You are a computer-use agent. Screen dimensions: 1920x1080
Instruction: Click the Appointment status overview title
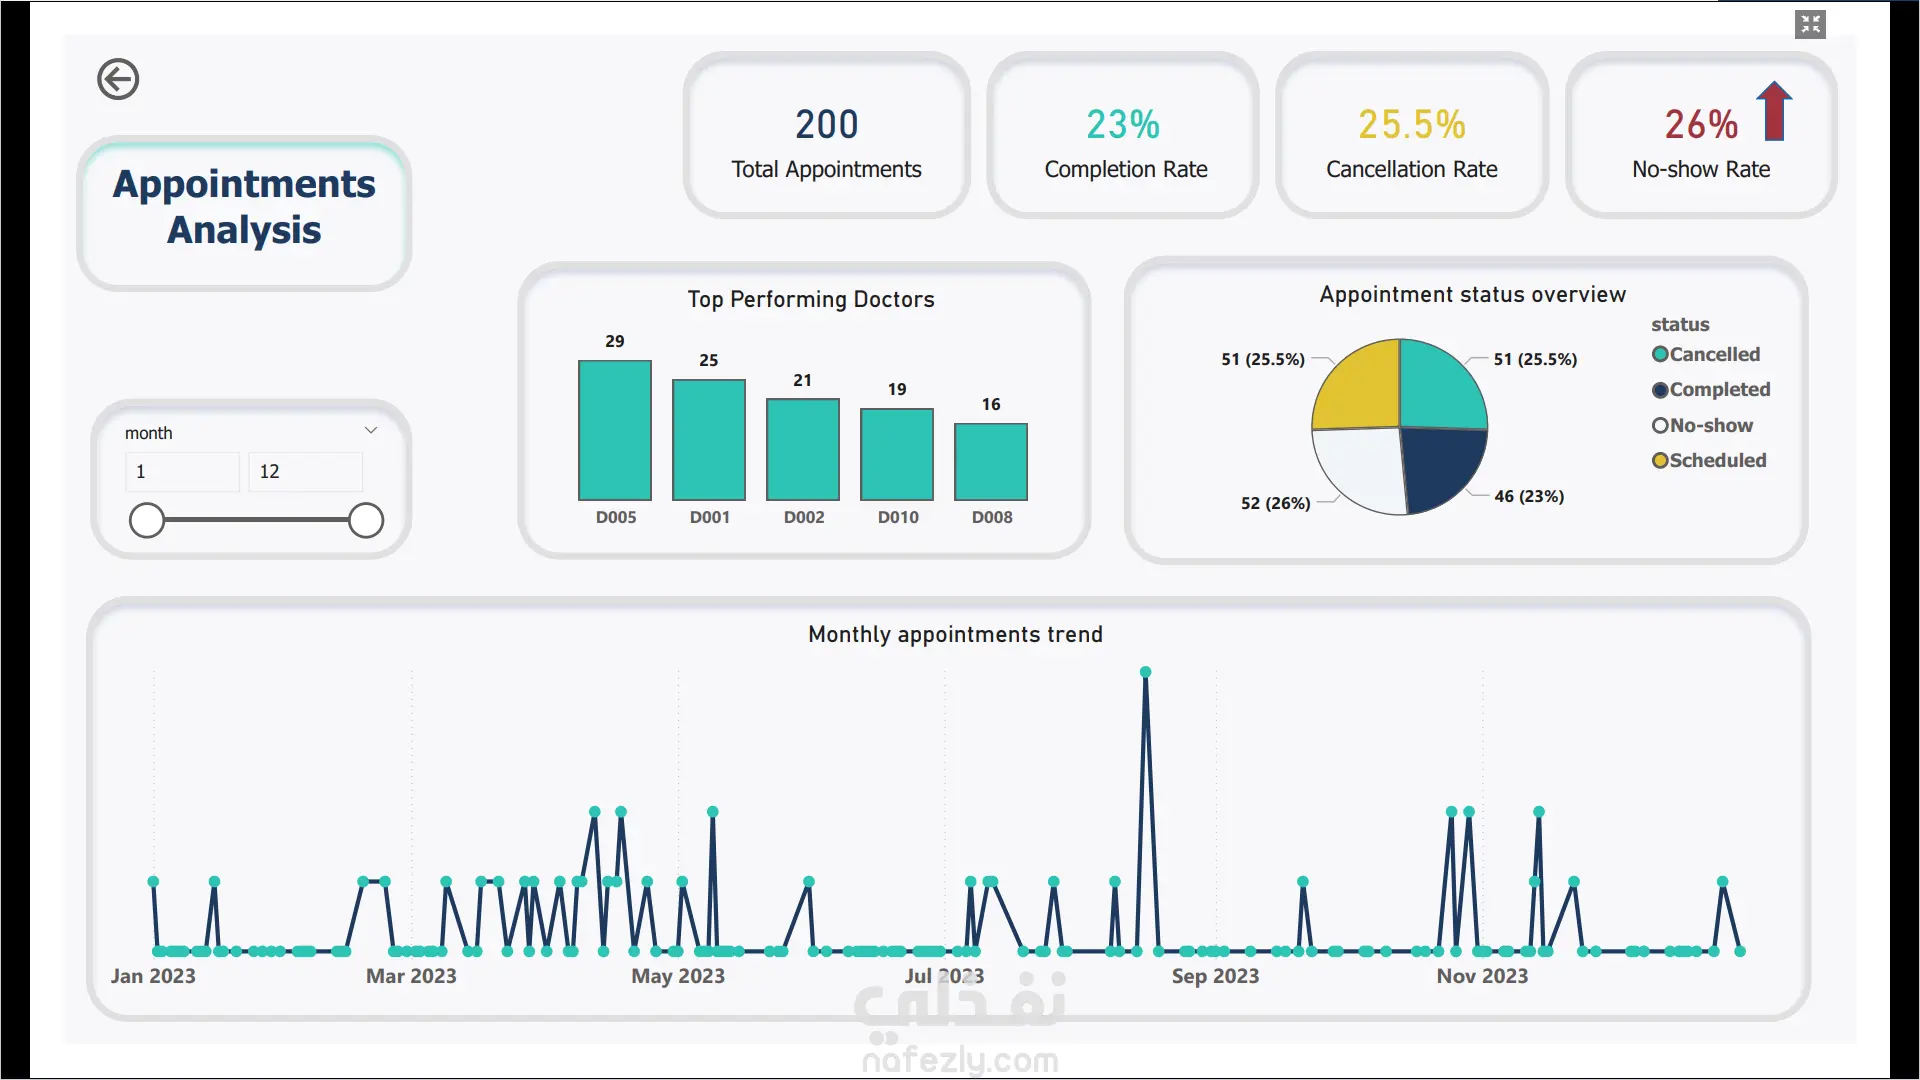pyautogui.click(x=1473, y=294)
